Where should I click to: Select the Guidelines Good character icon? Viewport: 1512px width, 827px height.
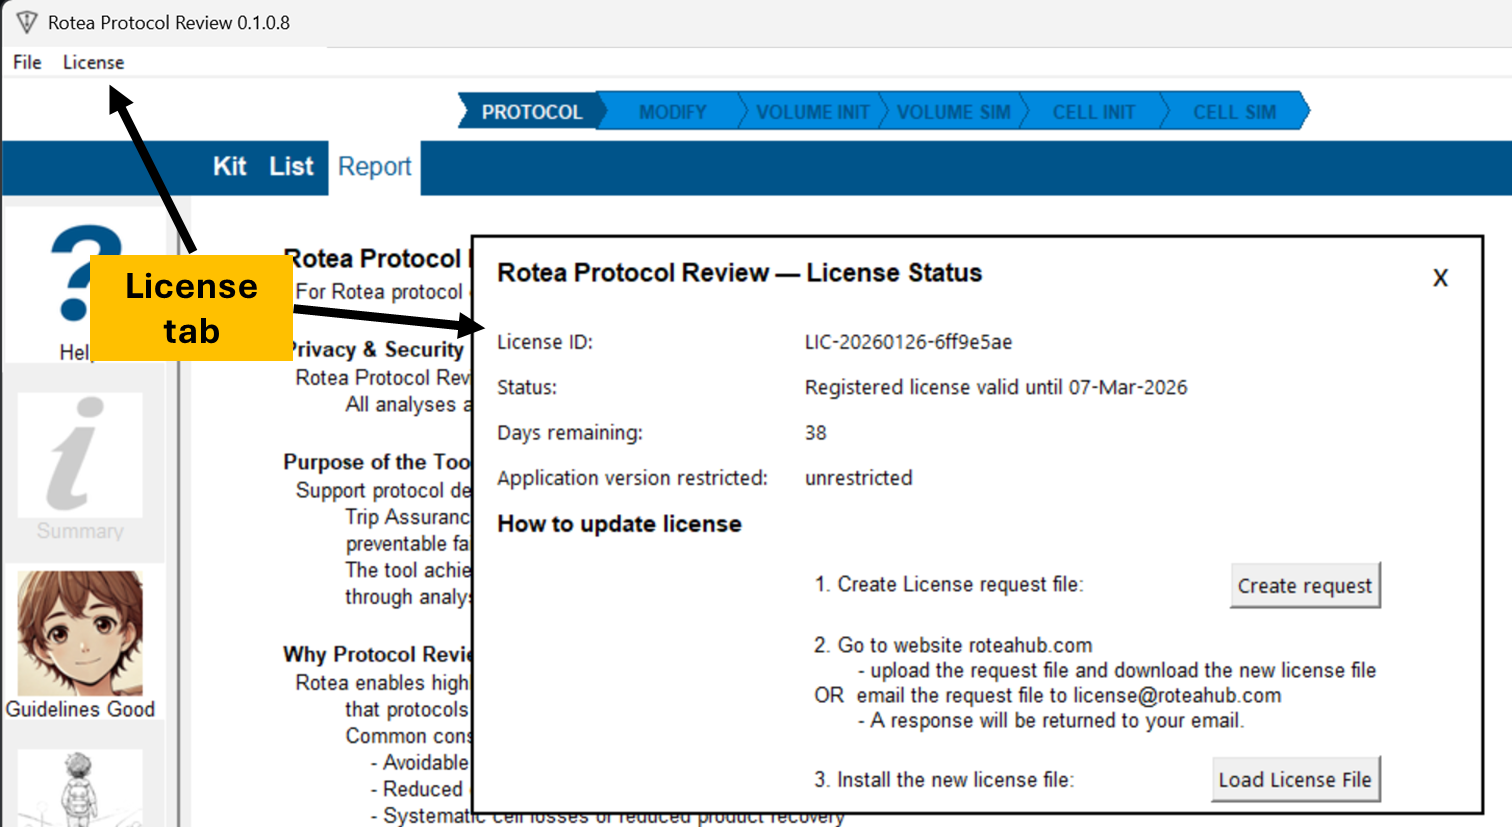(80, 634)
